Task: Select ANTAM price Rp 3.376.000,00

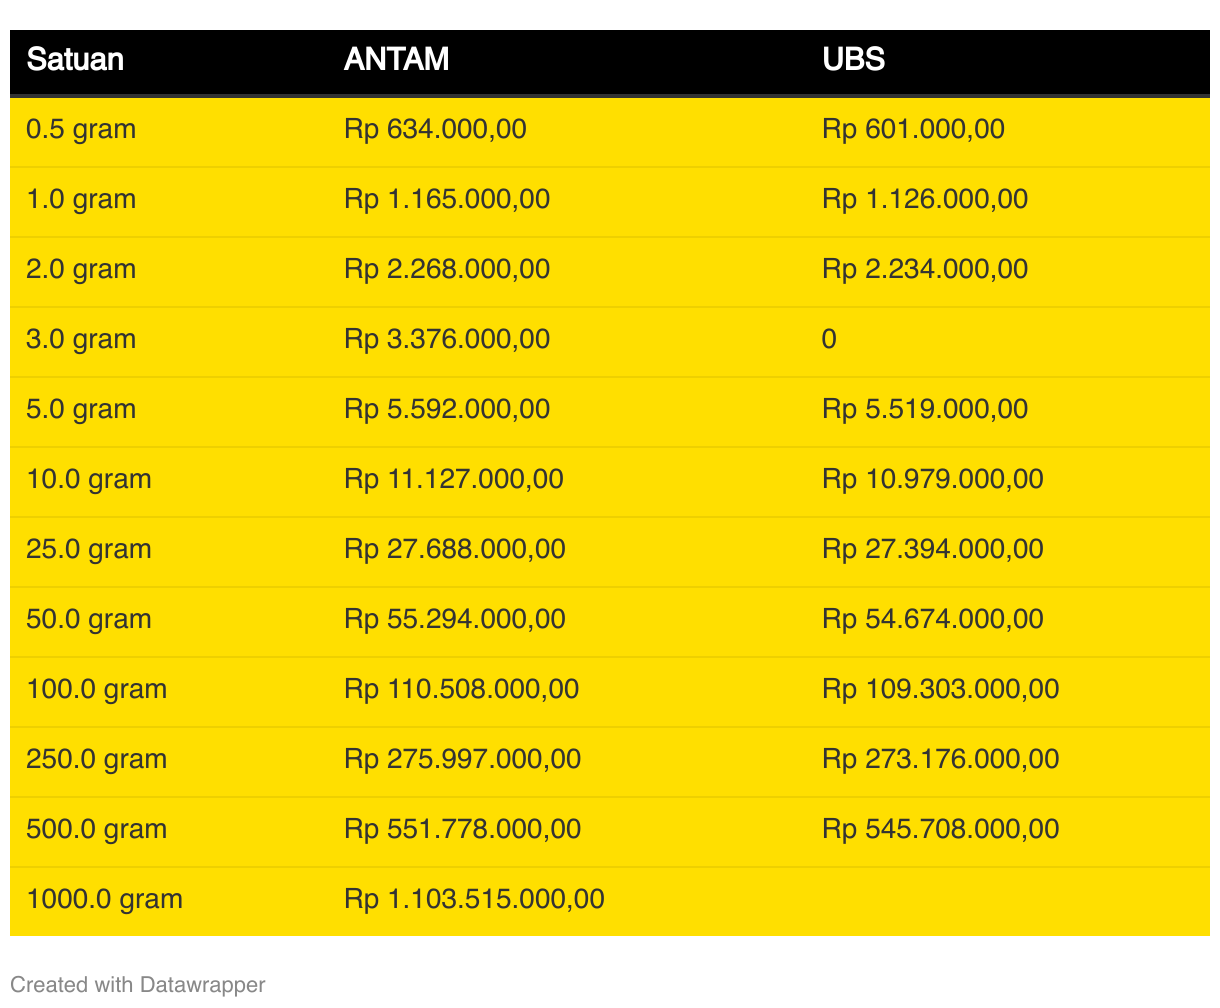Action: (447, 340)
